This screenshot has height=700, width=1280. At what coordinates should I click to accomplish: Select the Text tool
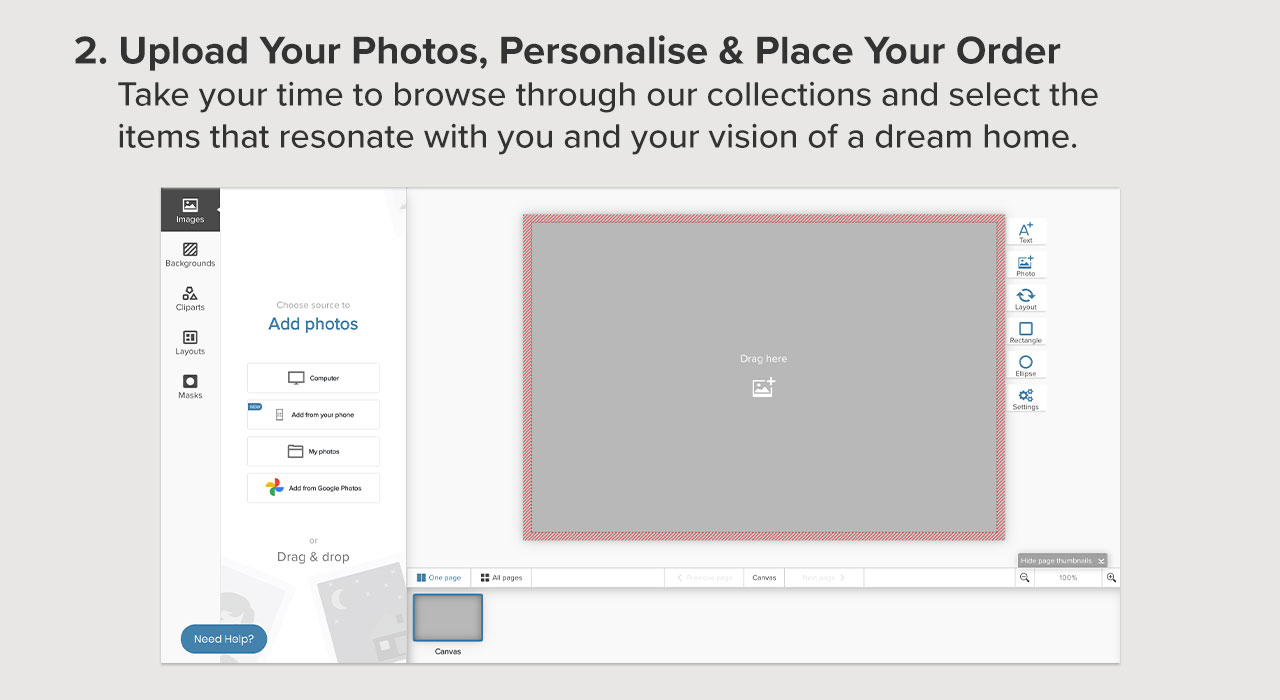[x=1026, y=231]
